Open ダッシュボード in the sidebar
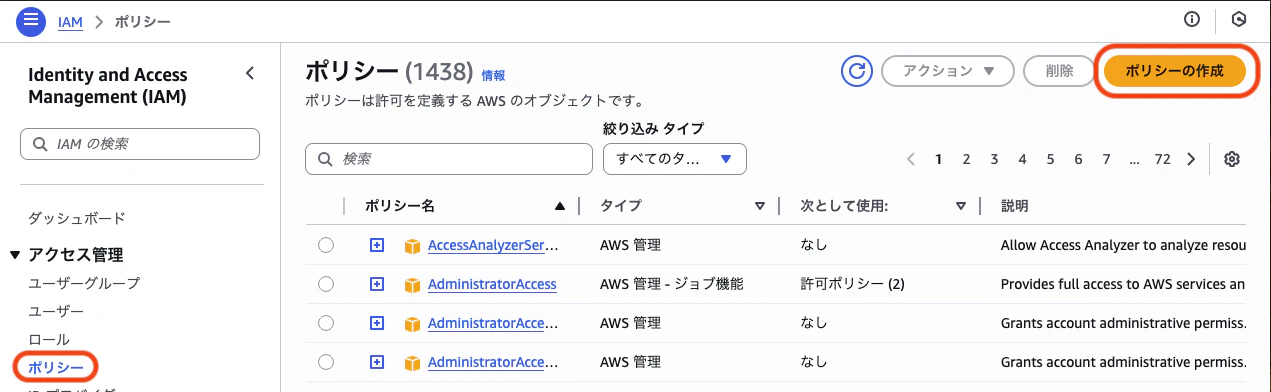 coord(77,218)
